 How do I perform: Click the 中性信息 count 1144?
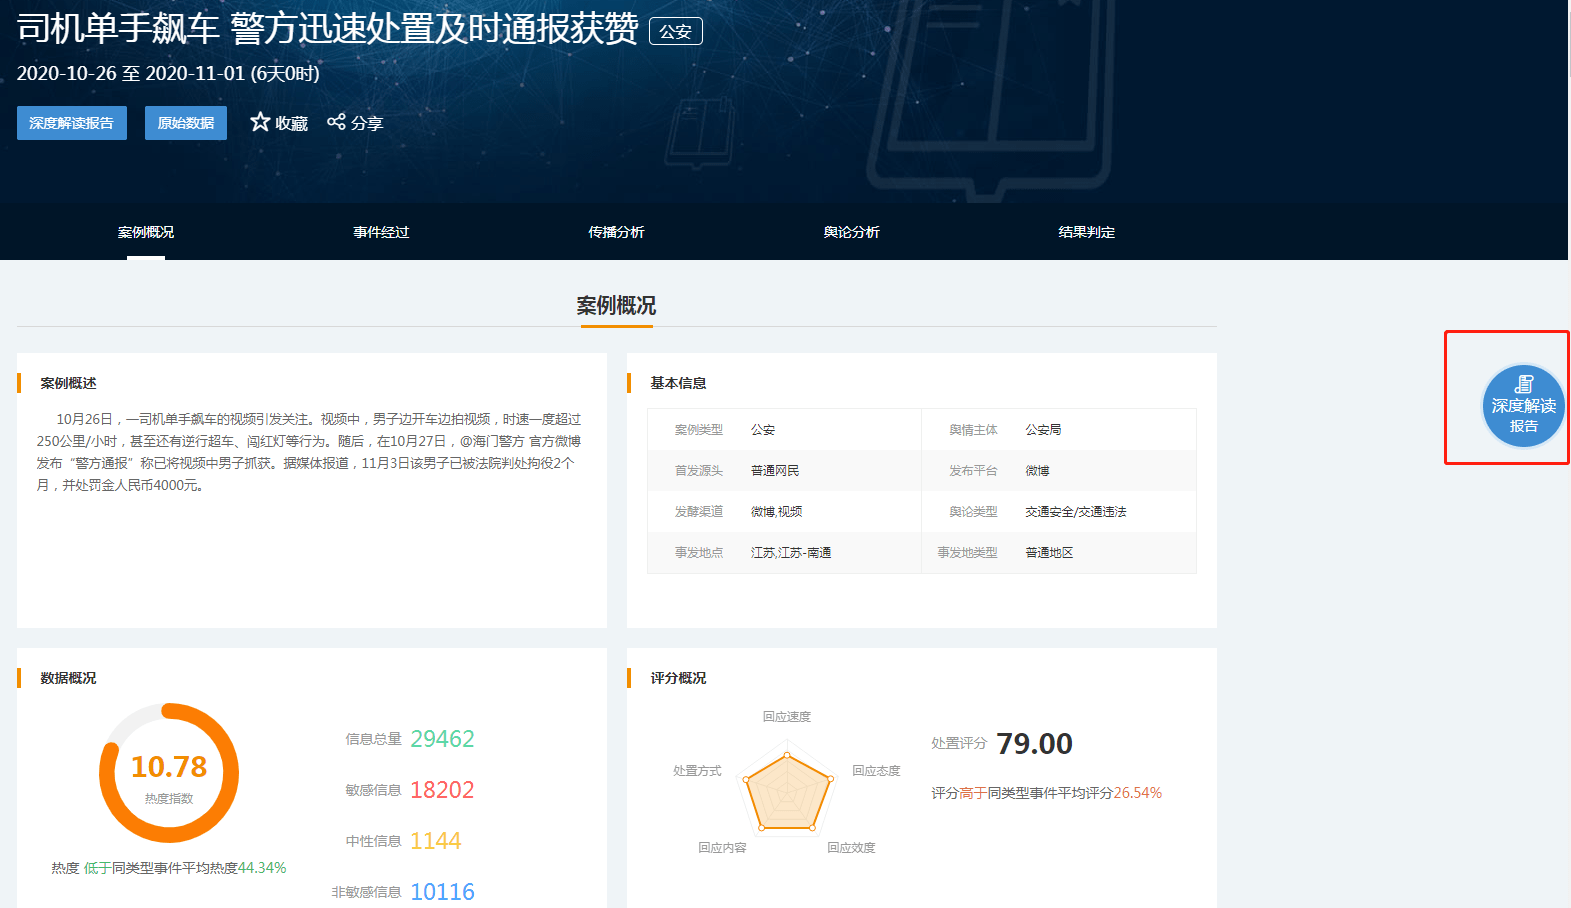click(x=436, y=841)
